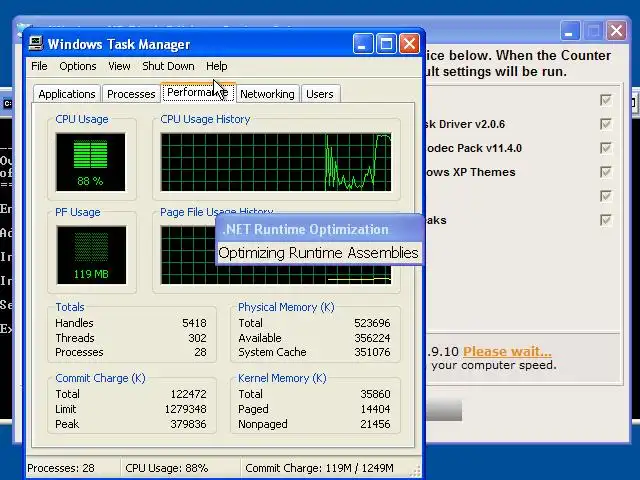Close the background installer window

[x=616, y=31]
